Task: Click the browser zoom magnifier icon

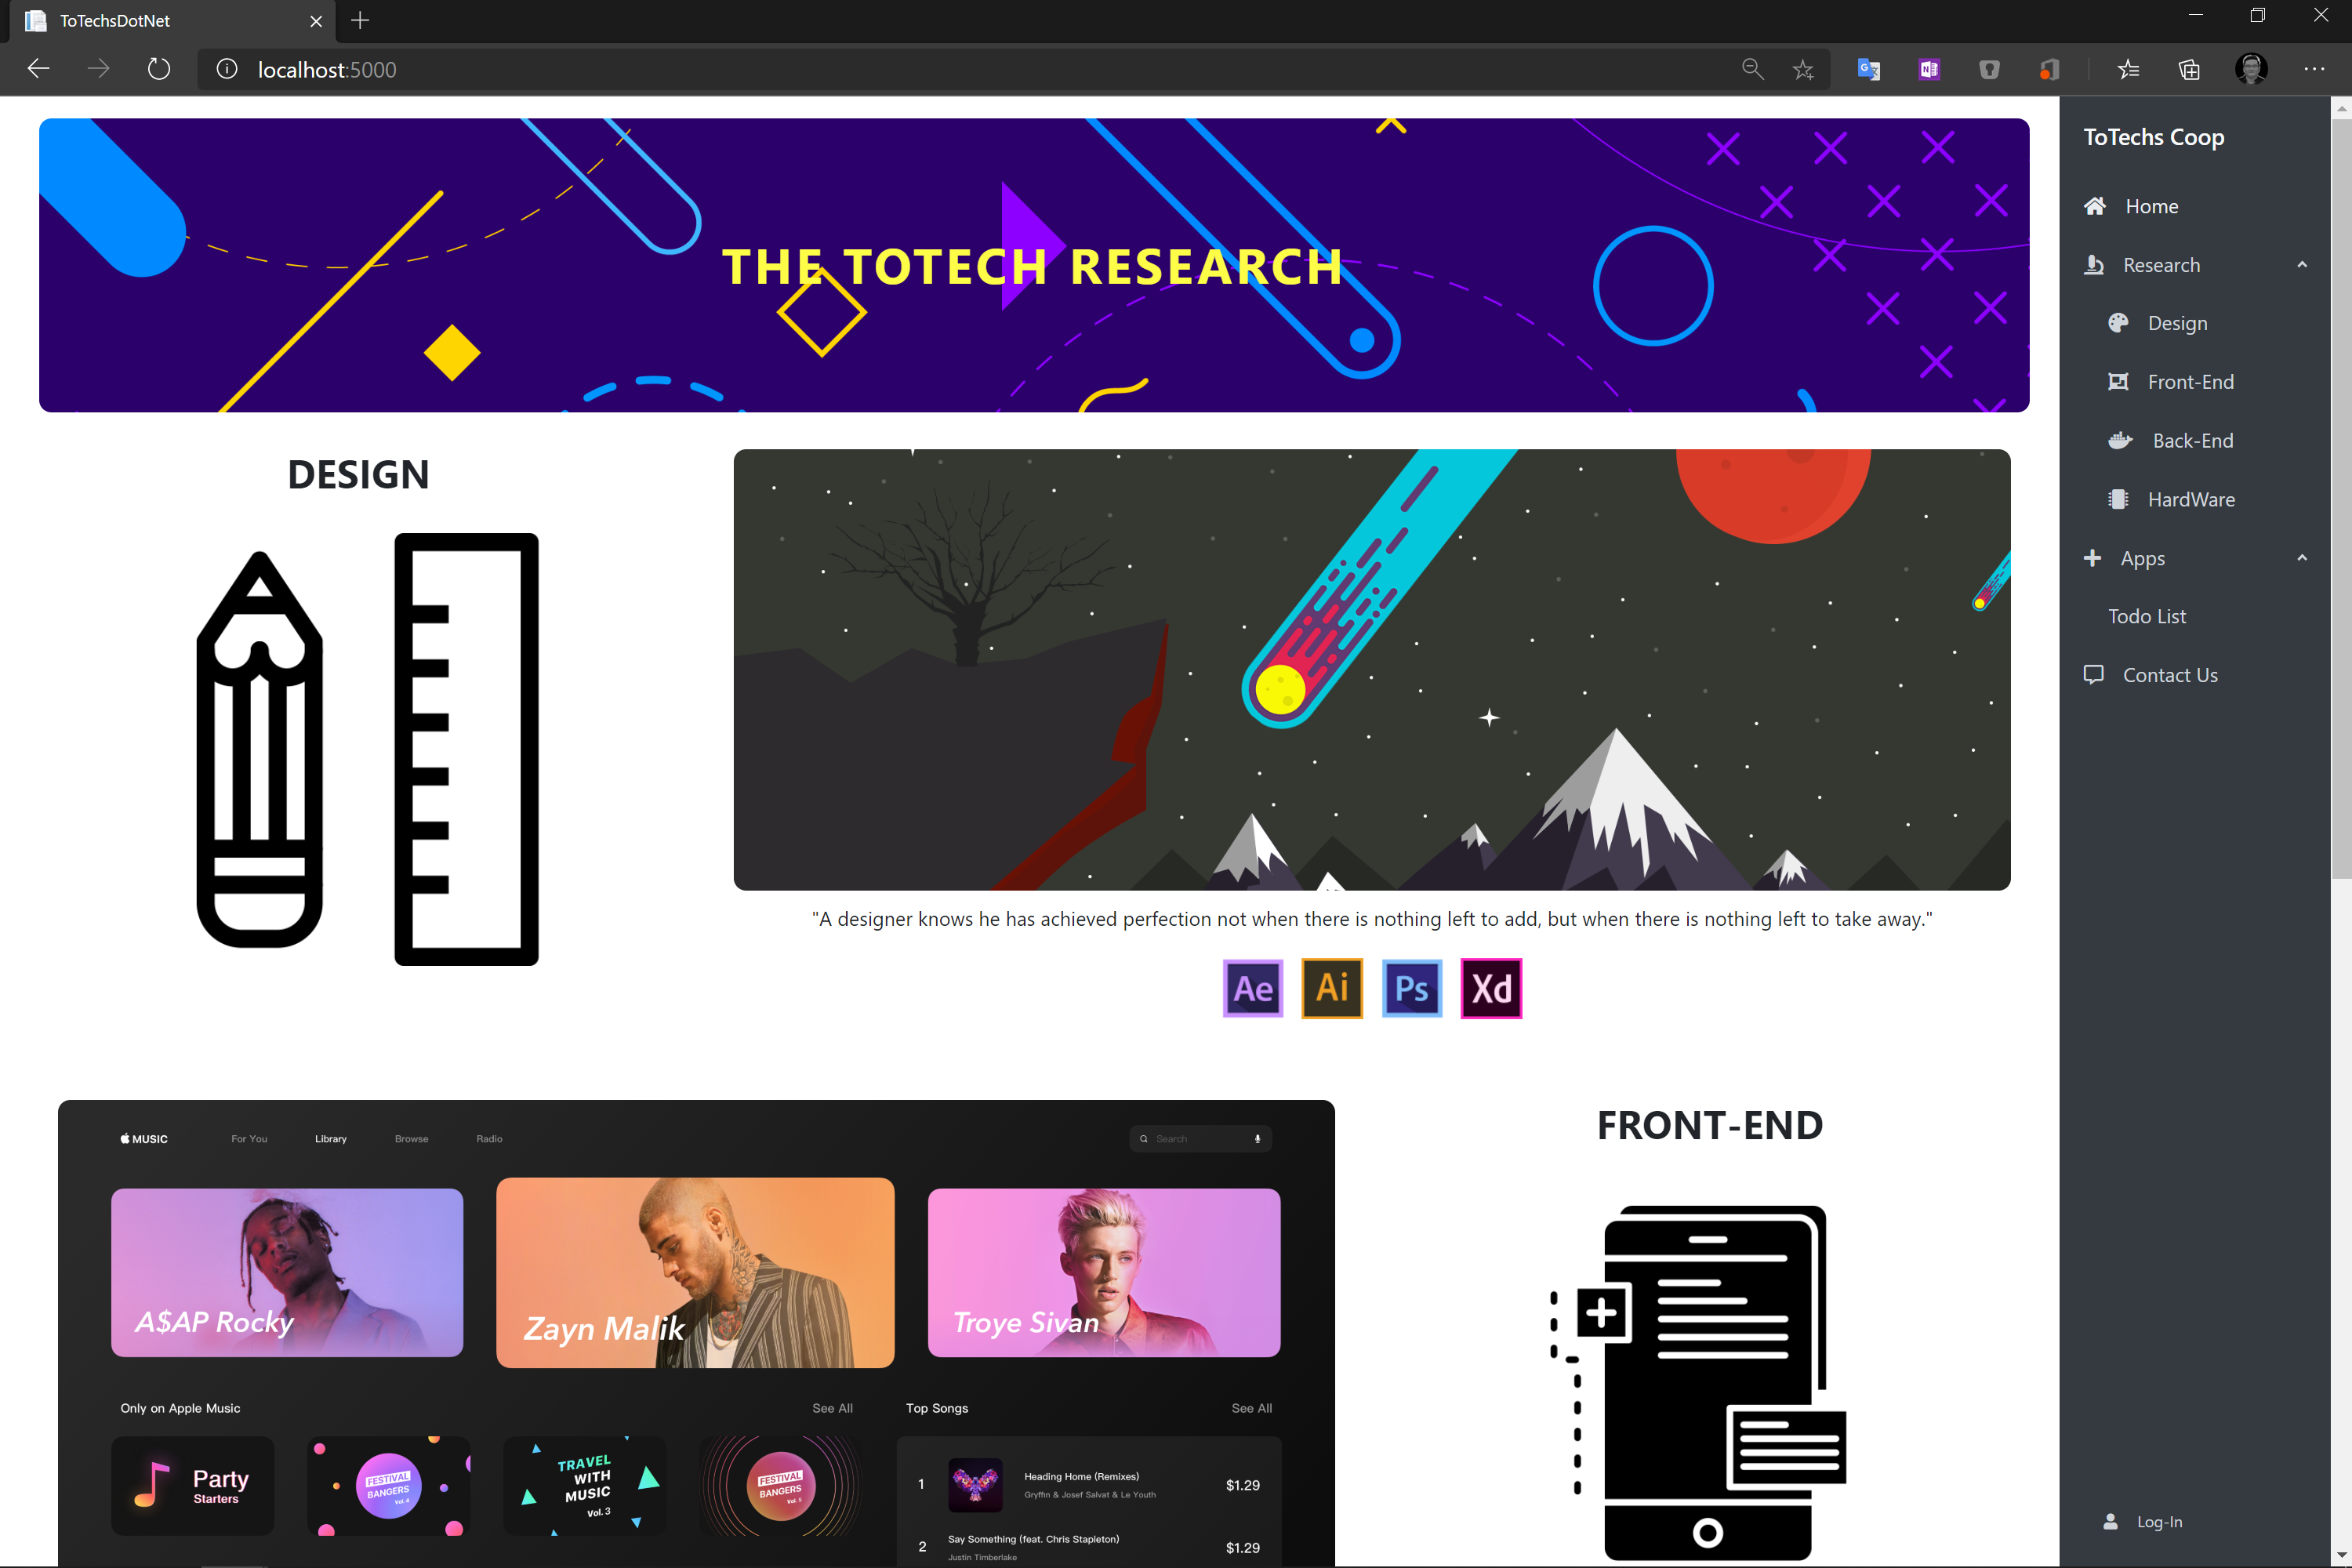Action: (1752, 69)
